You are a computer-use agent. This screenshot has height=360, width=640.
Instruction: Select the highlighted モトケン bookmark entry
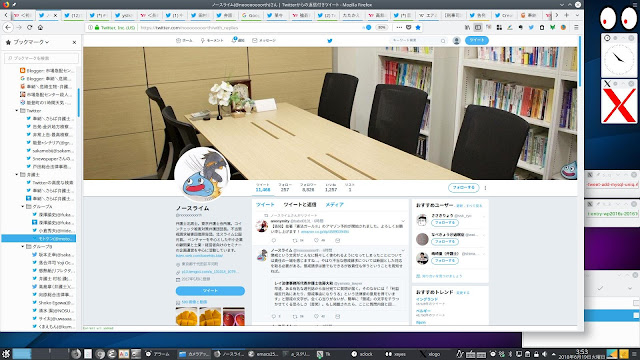[x=39, y=238]
